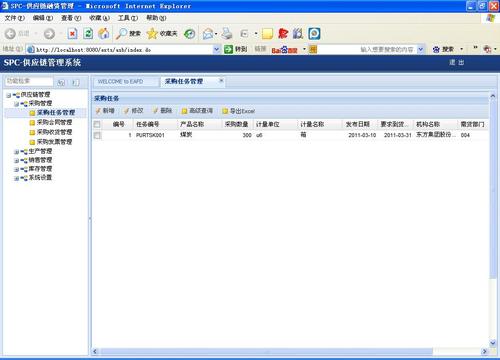
Task: Collapse the 供应链管理 root tree node
Action: tap(9, 95)
